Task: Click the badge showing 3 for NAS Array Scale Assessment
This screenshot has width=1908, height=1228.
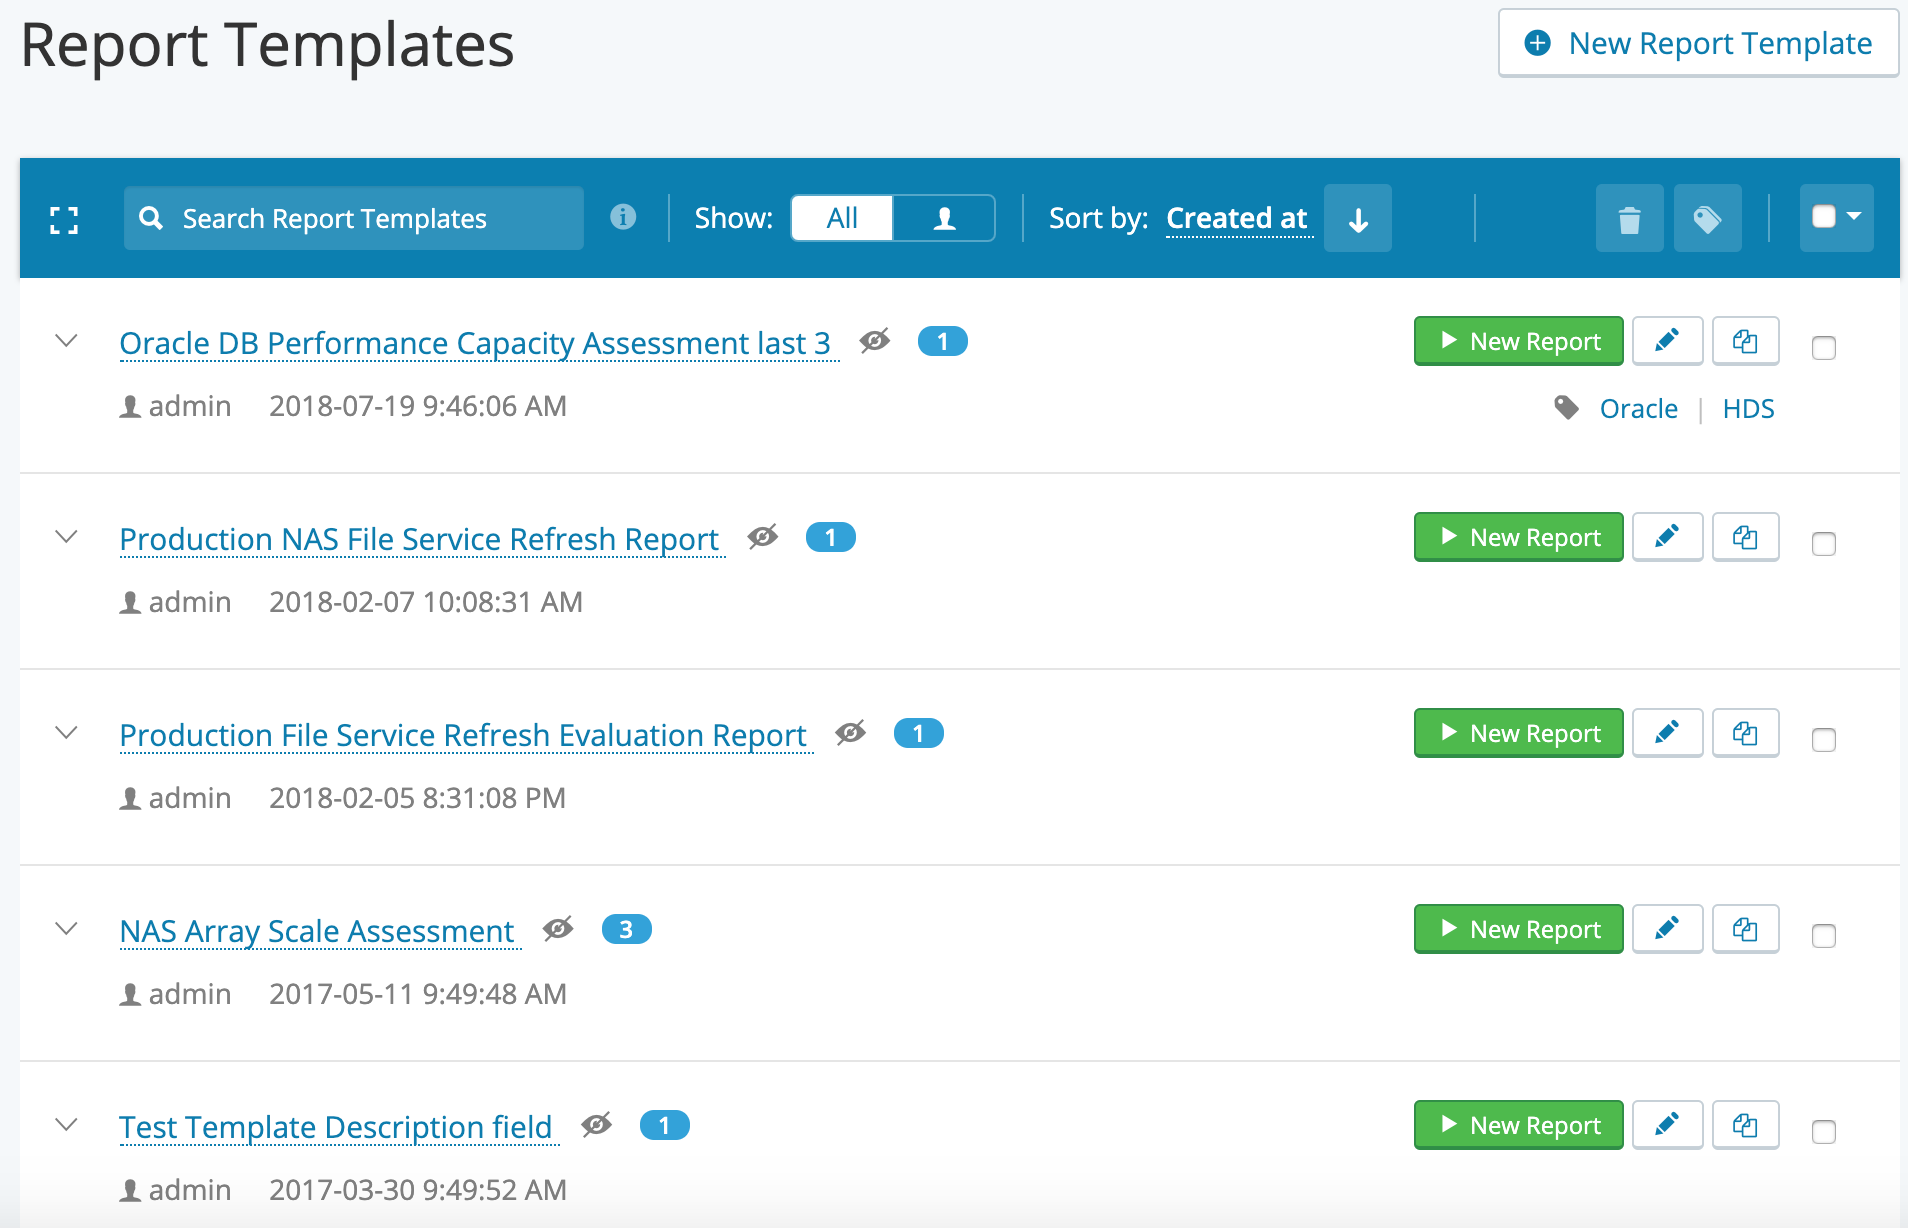Action: pos(626,930)
